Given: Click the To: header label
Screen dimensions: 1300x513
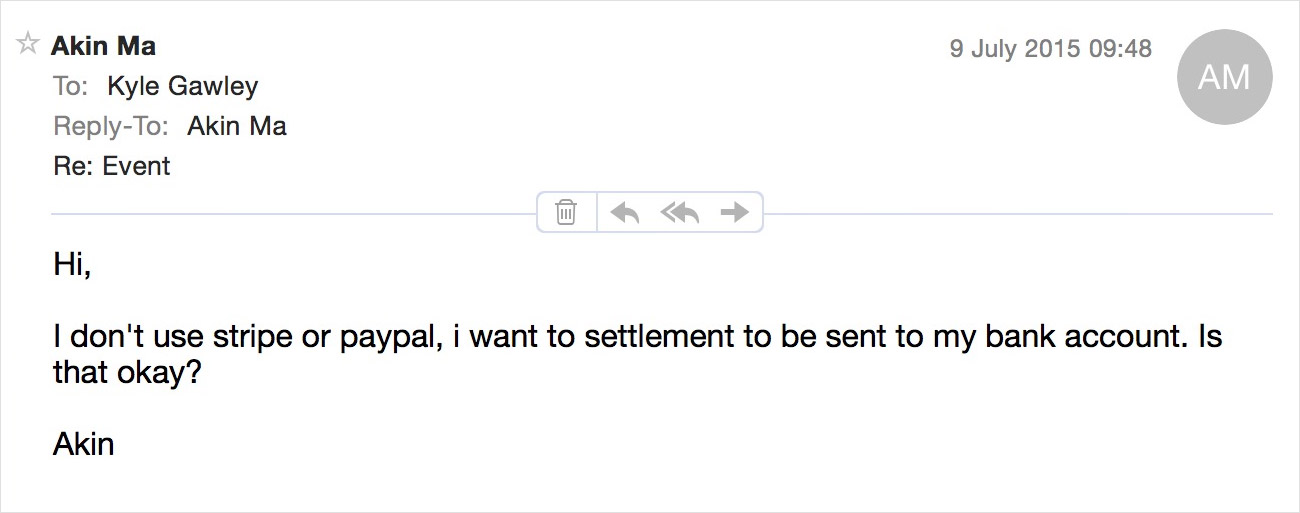Looking at the screenshot, I should tap(71, 87).
